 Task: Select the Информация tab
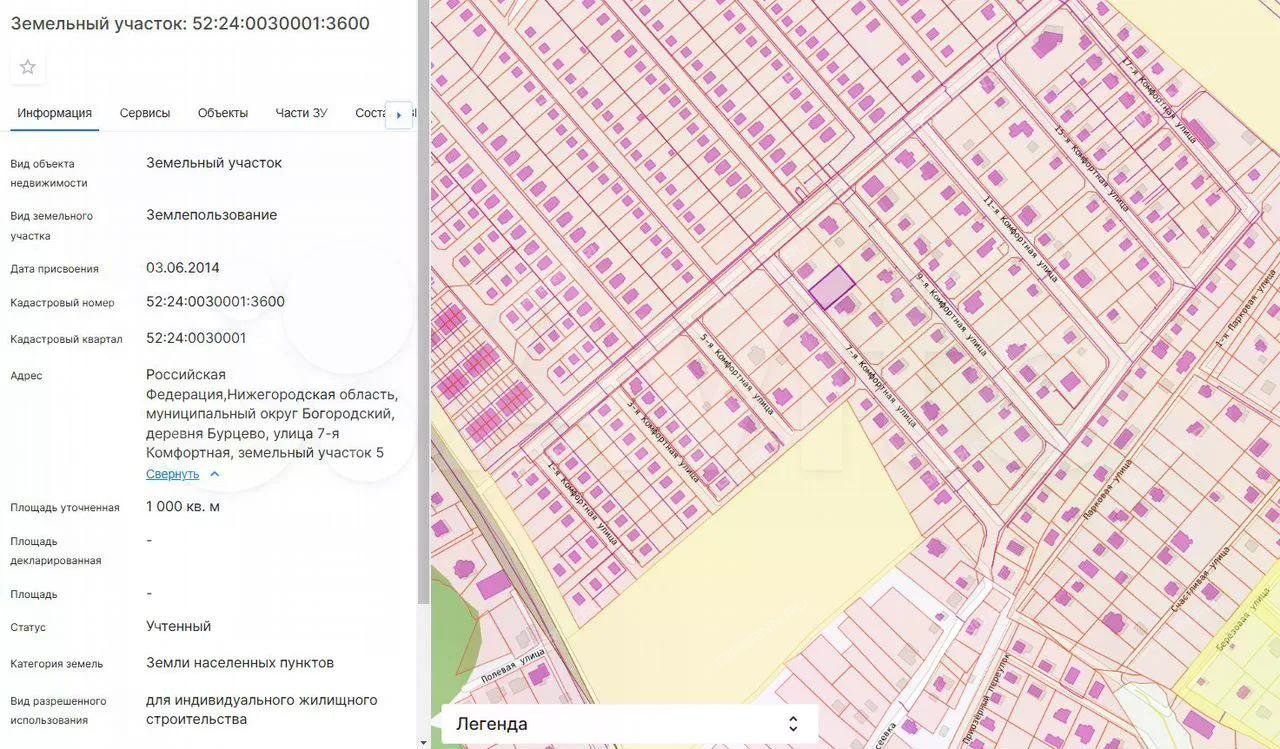[x=55, y=113]
